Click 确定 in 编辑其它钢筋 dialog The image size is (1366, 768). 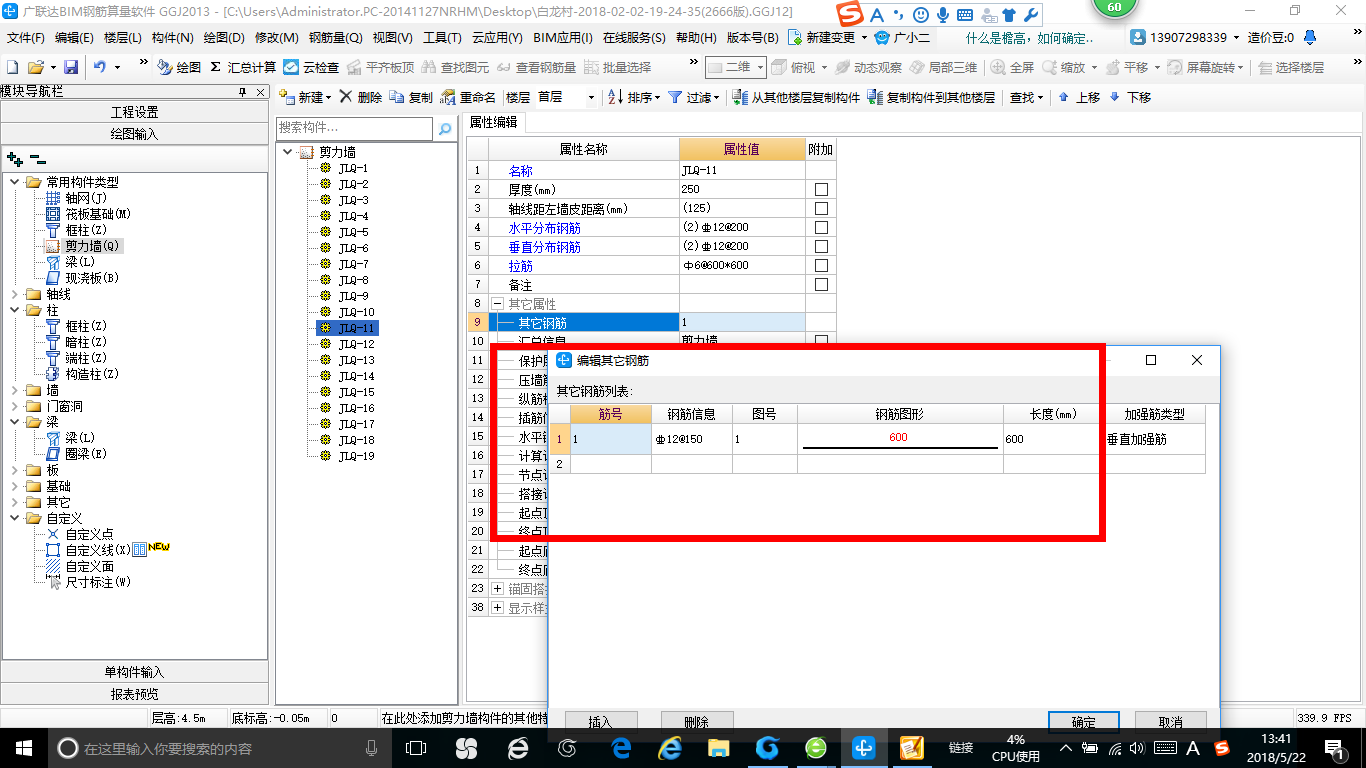coord(1083,722)
